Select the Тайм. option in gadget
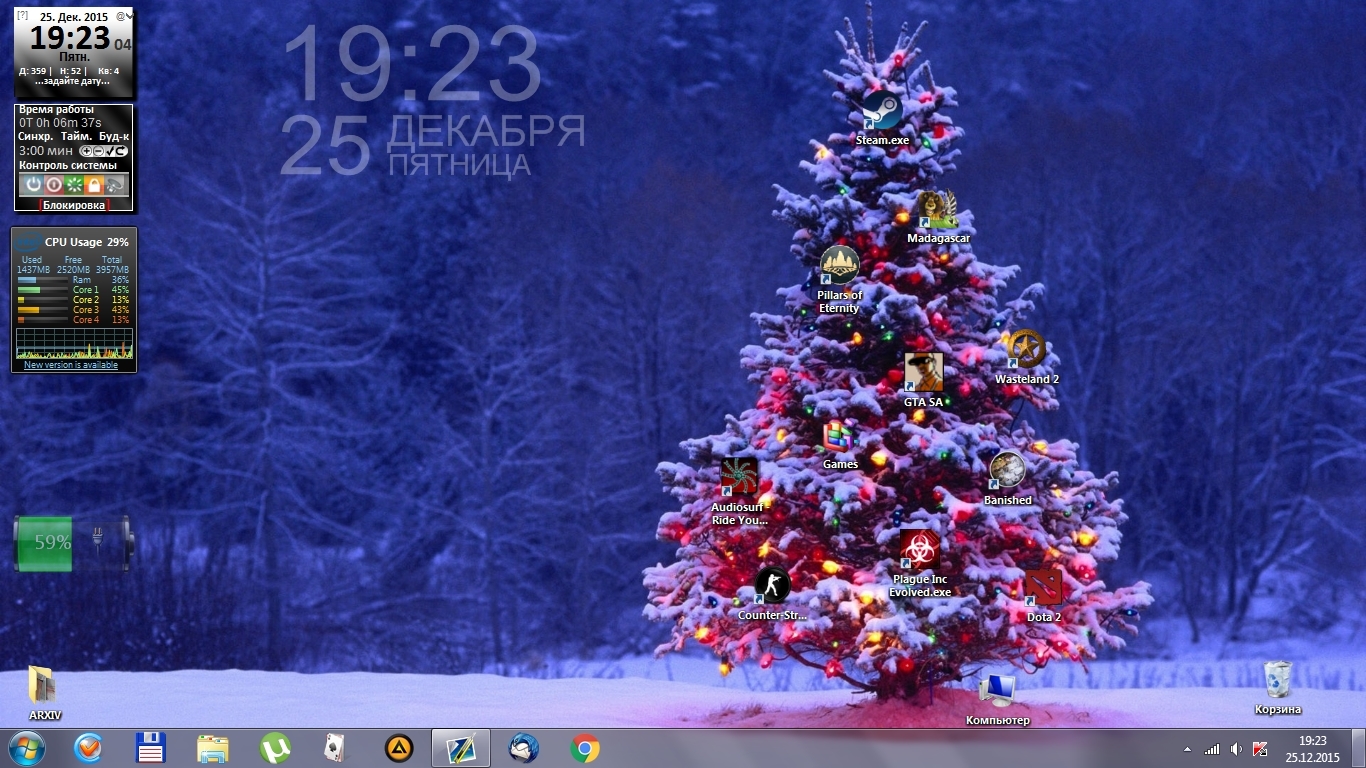 (76, 136)
